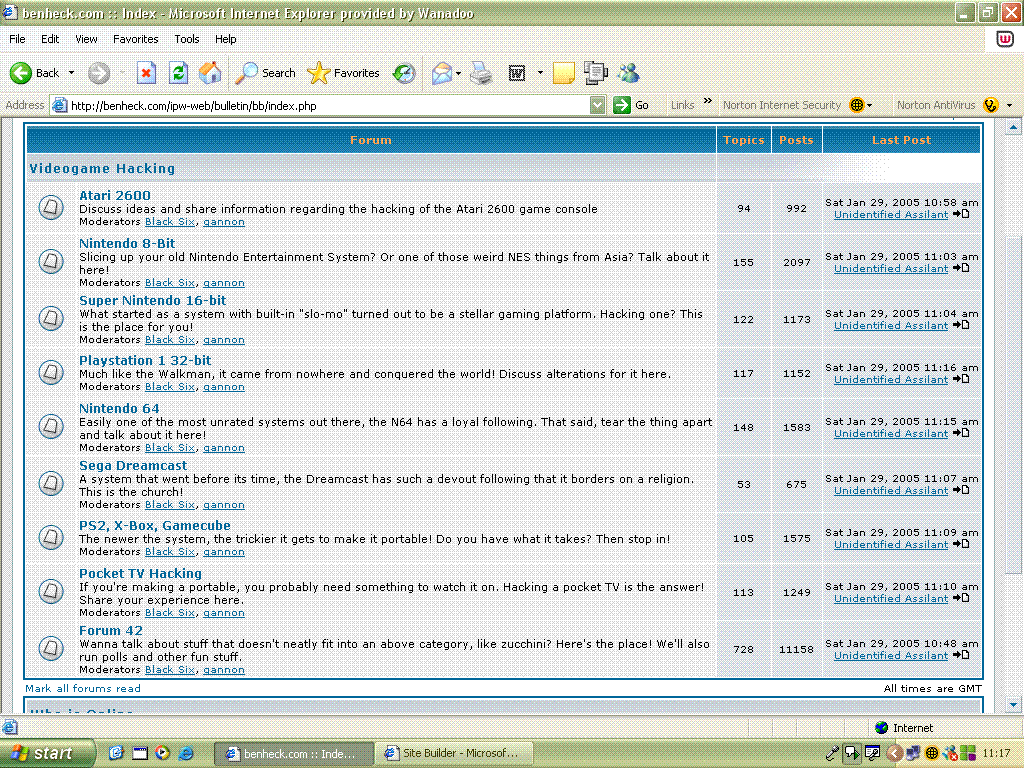Open the Mail button dropdown arrow
Image resolution: width=1024 pixels, height=768 pixels.
coord(458,73)
